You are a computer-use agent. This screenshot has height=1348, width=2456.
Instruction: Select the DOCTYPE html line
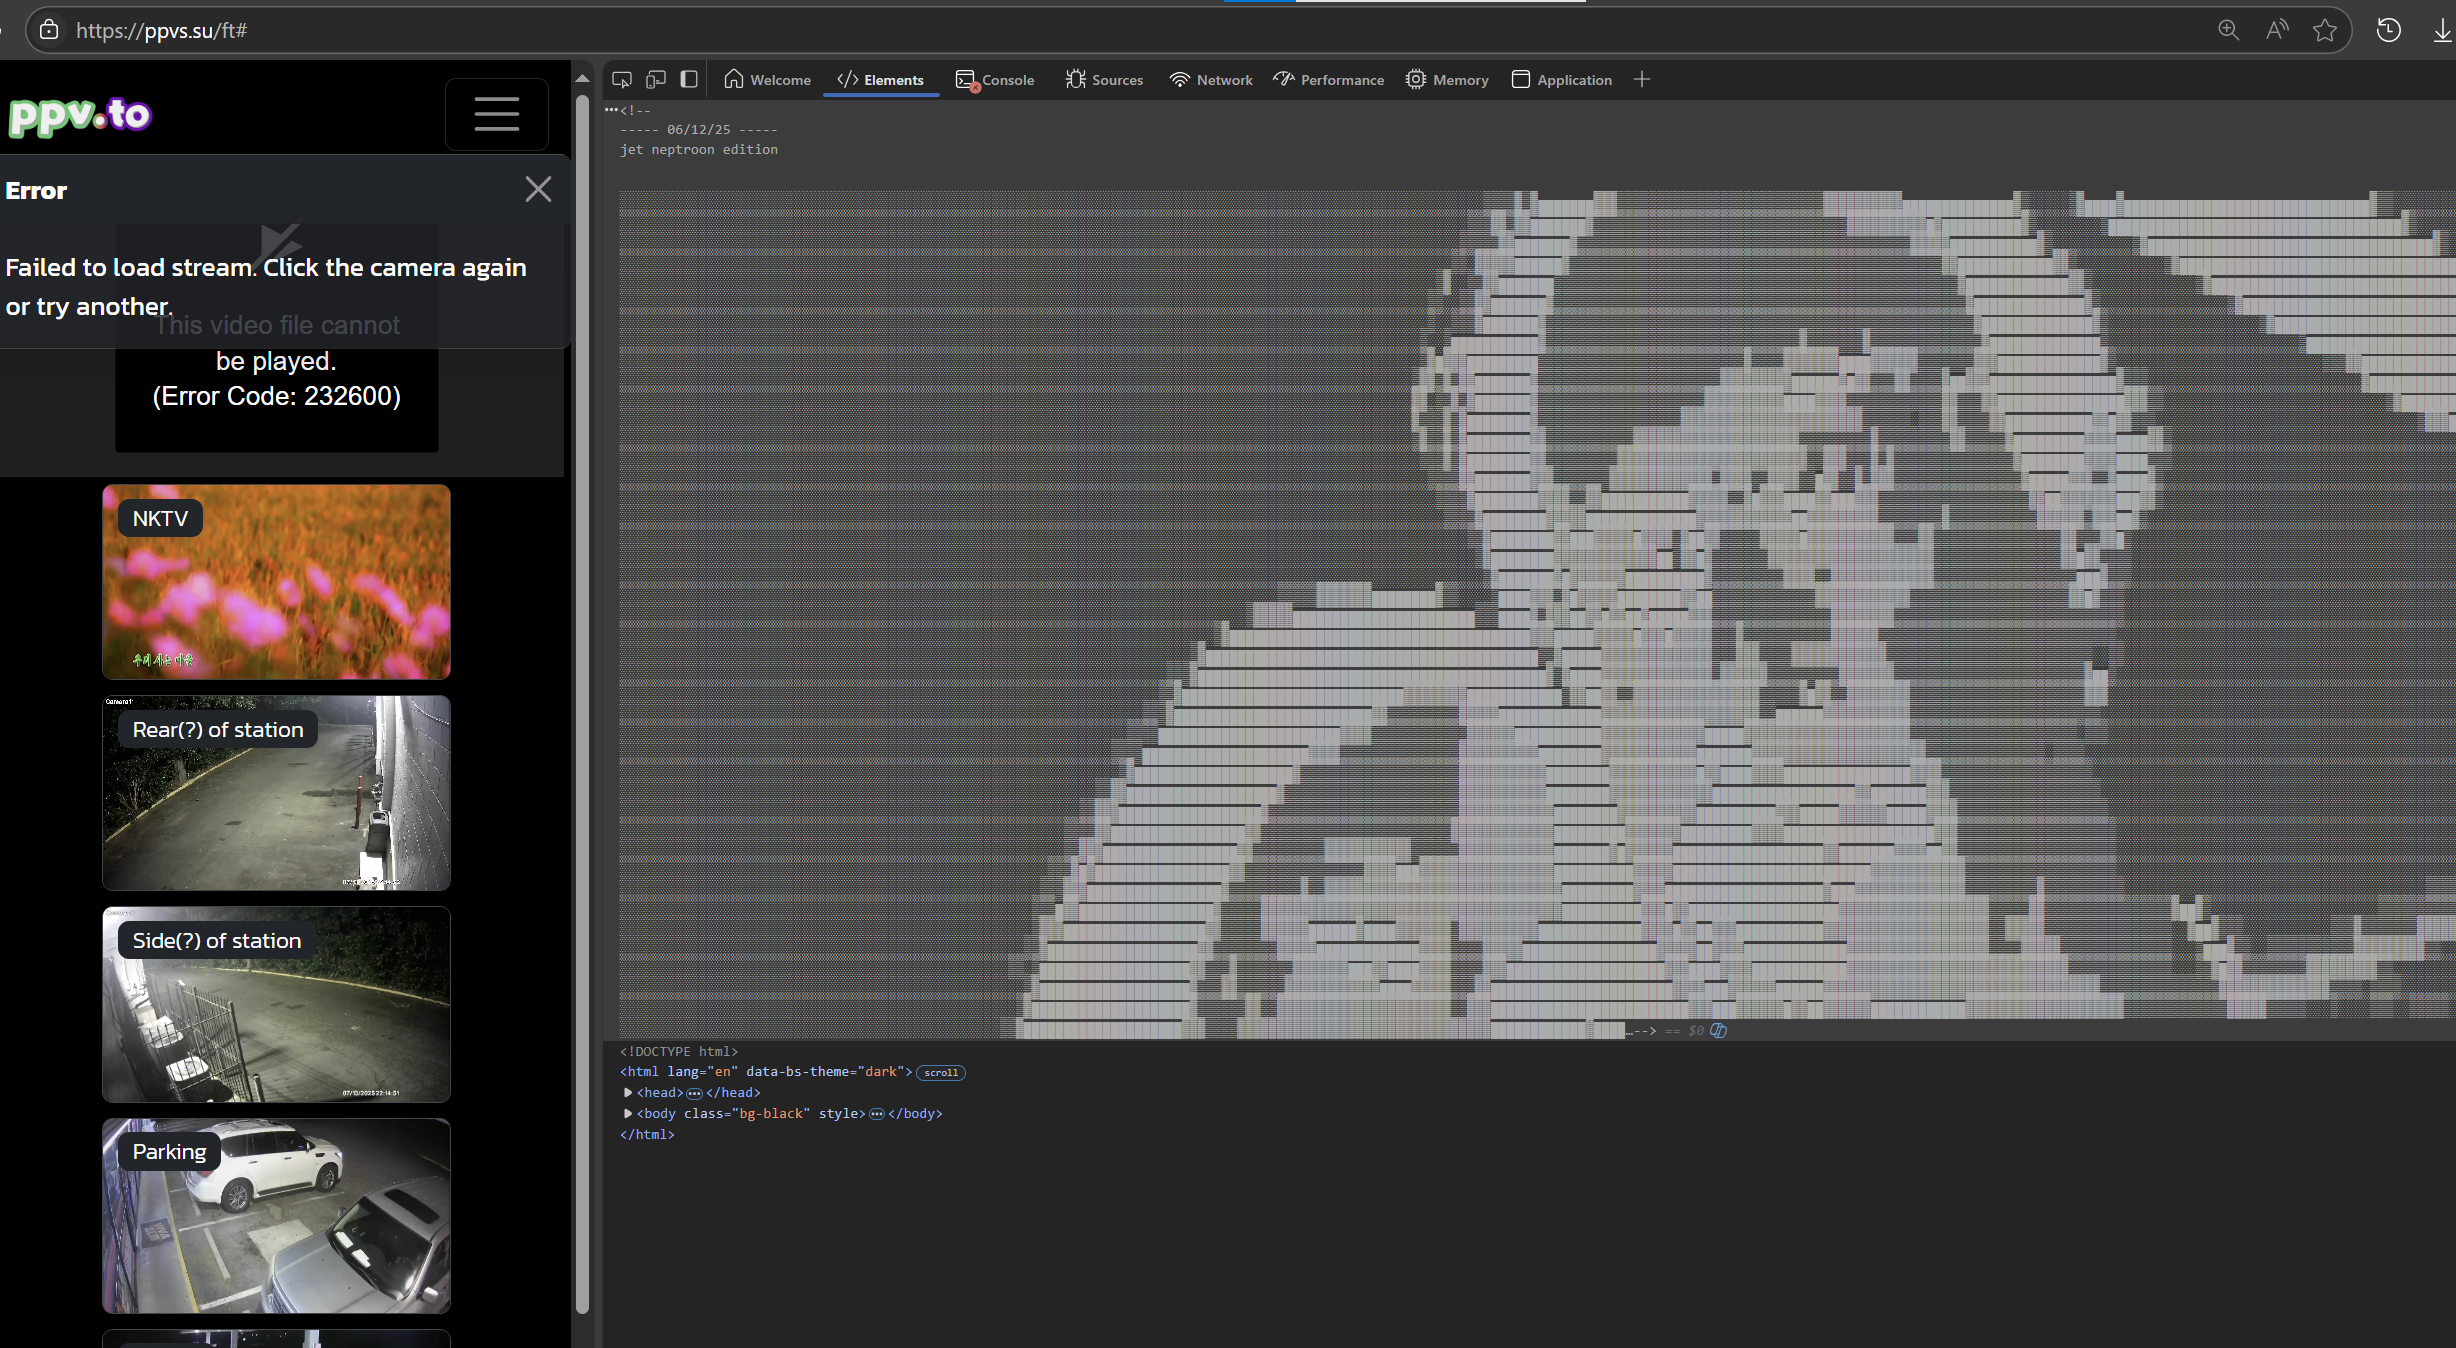pos(679,1051)
